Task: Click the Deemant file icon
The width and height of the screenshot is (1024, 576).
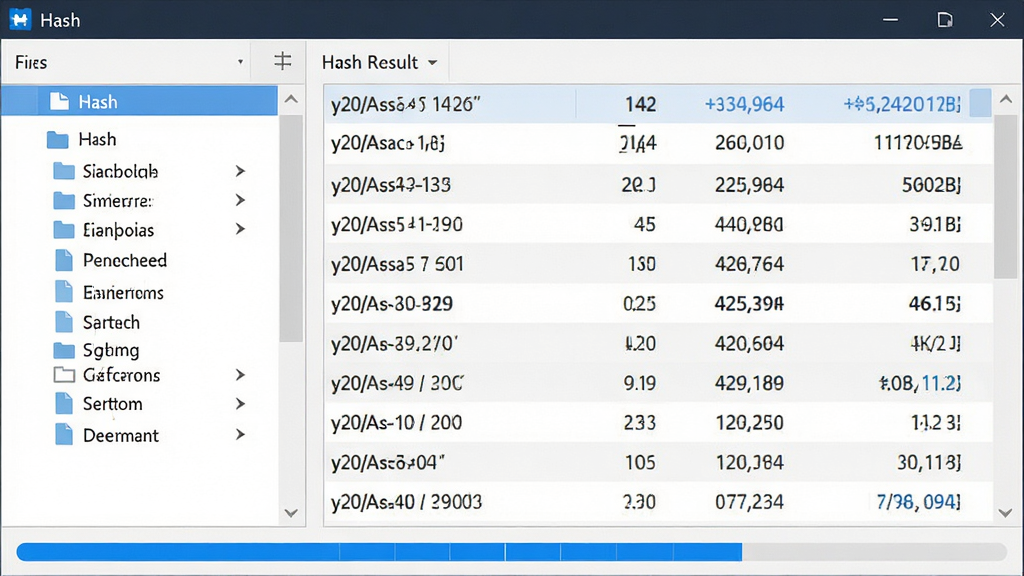Action: [x=64, y=434]
